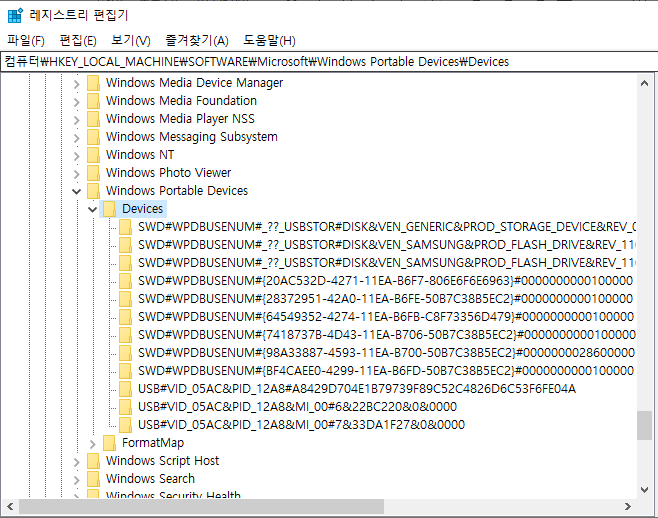The width and height of the screenshot is (658, 518).
Task: Select key USB#VID_05AC&PID_12A8#A8429D704E1B... text
Action: point(357,390)
